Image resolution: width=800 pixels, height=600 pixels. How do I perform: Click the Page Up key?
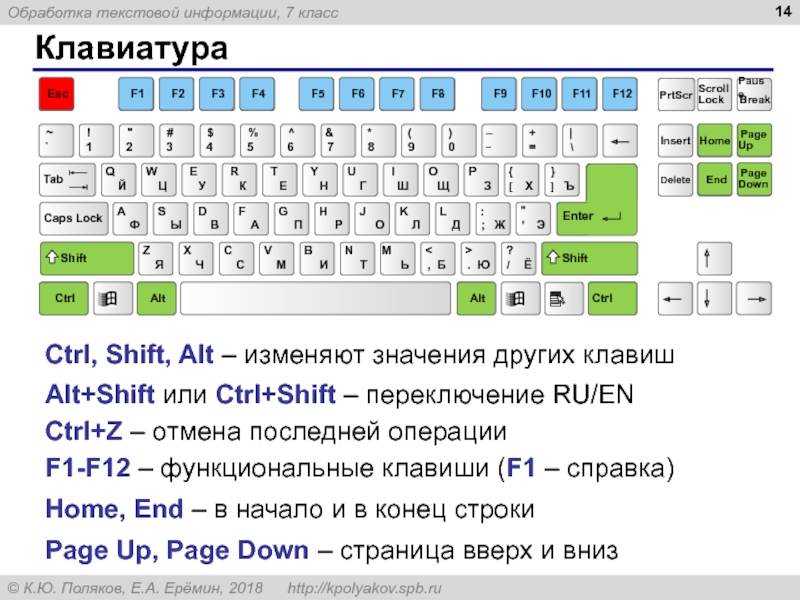[755, 140]
